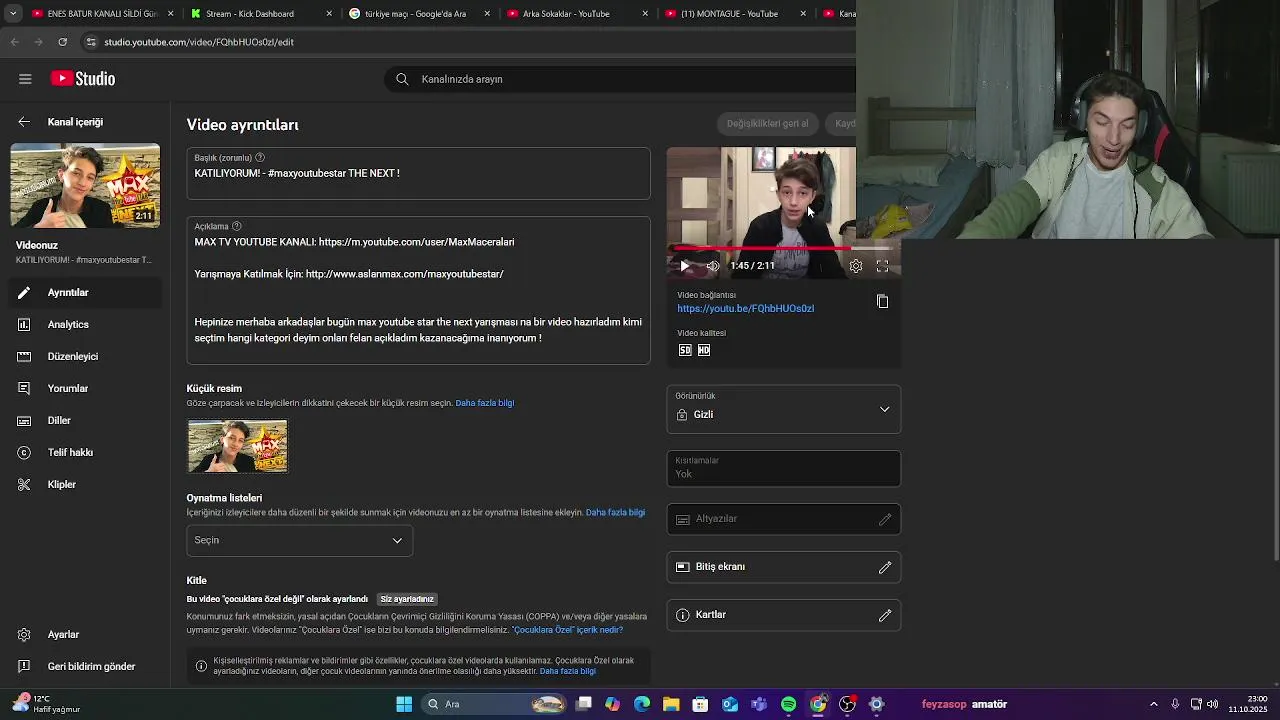Click the HD quality badge
Screen dimensions: 1280x720
[x=704, y=350]
